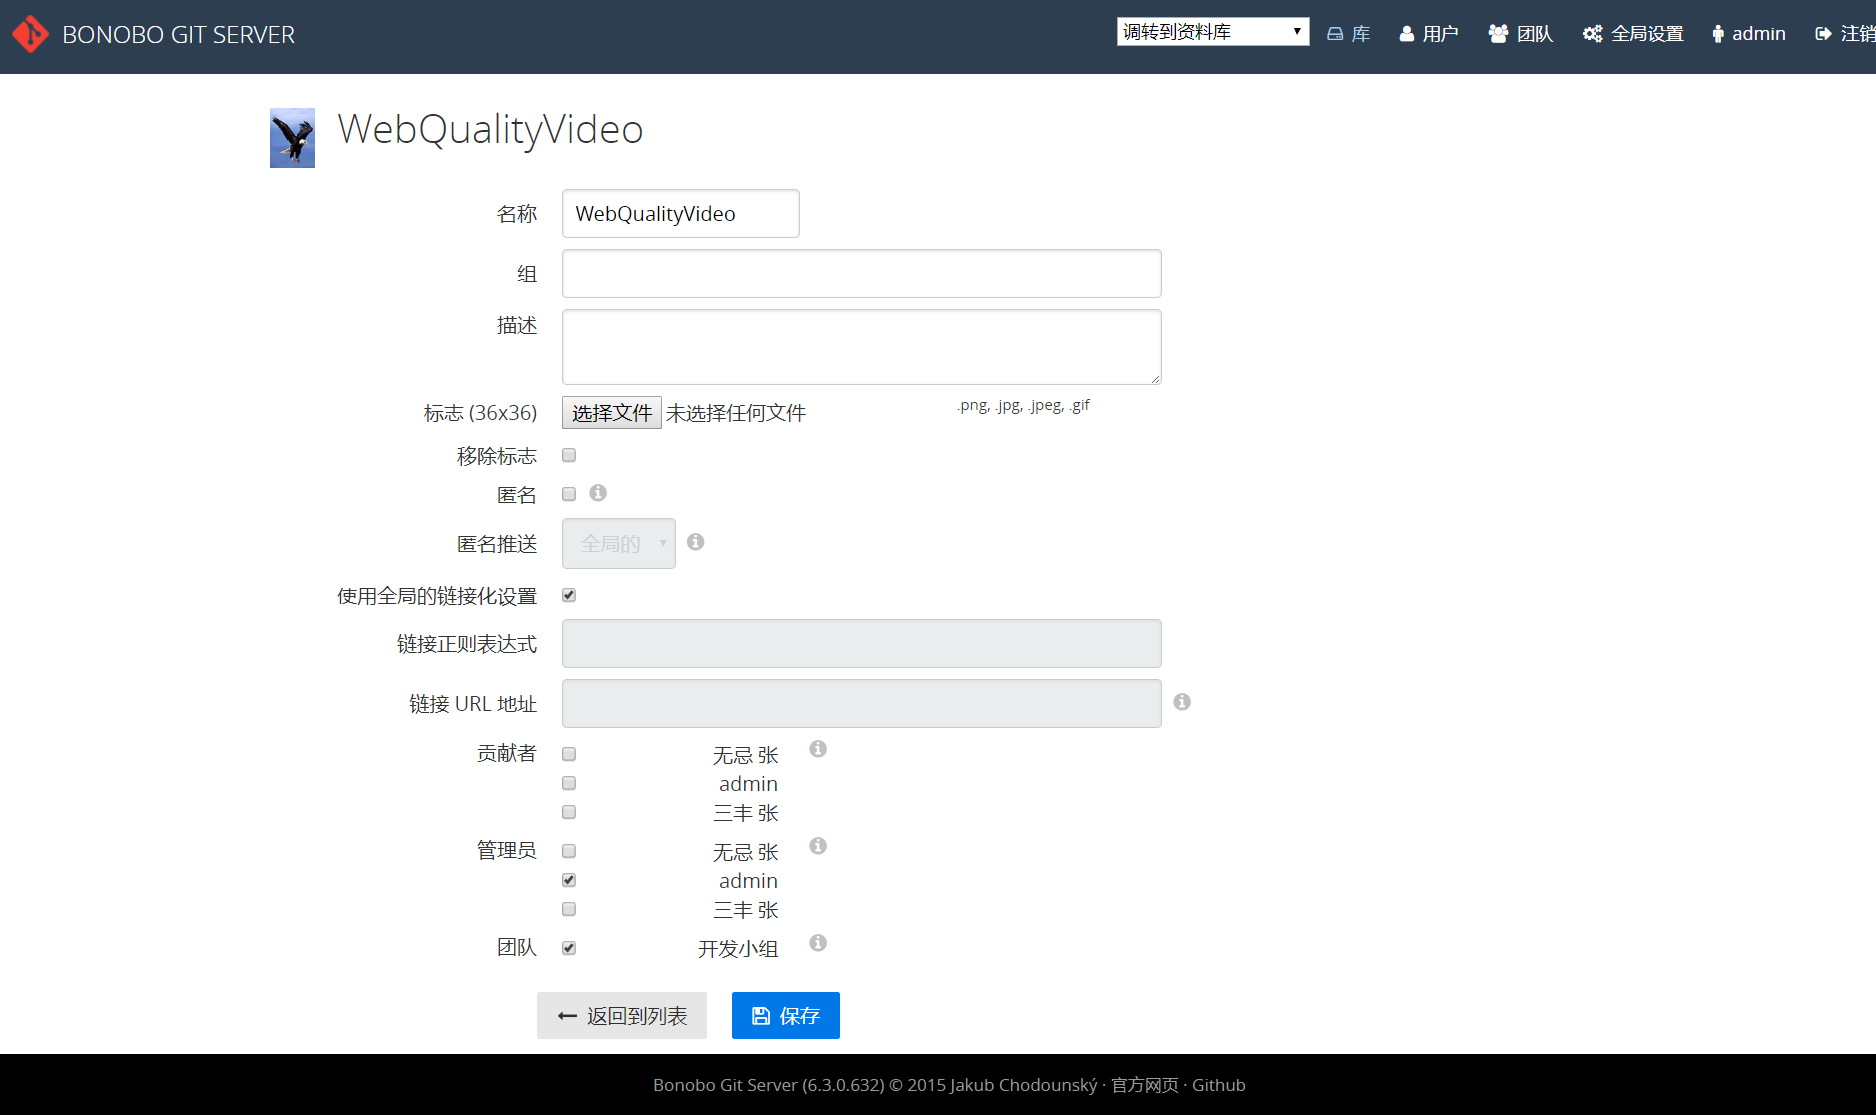Check 无忌 张 as 贡献者
The width and height of the screenshot is (1876, 1115).
(x=569, y=754)
